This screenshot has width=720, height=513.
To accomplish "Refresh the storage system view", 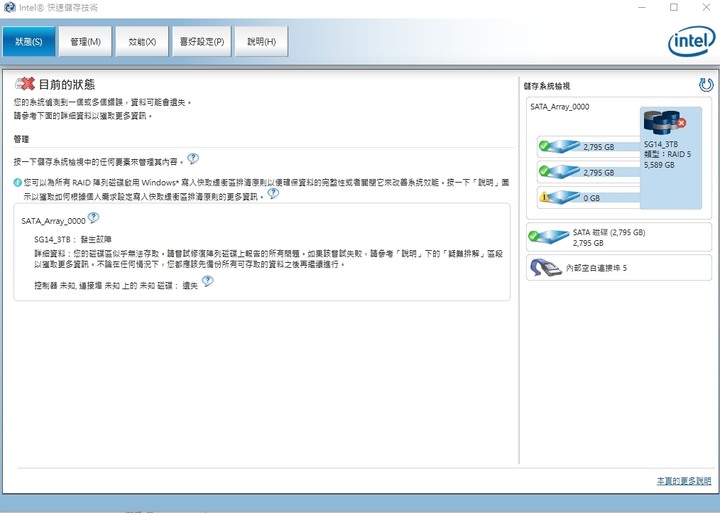I will click(x=706, y=85).
